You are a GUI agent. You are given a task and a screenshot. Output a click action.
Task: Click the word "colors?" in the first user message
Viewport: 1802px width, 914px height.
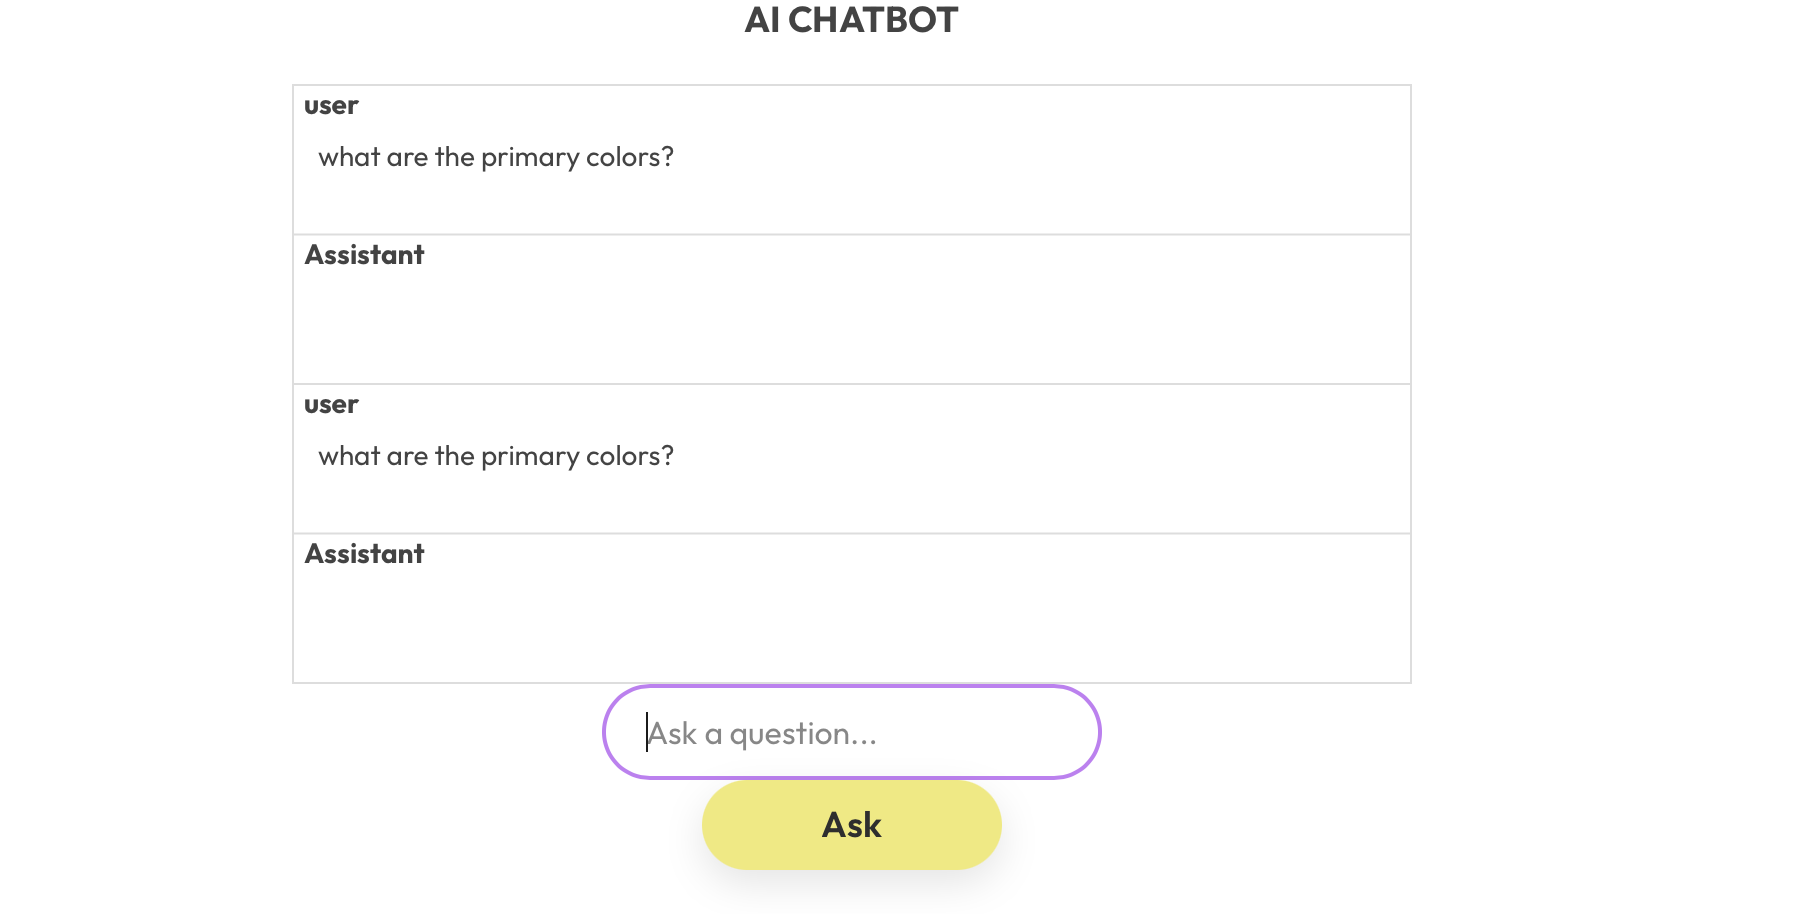point(630,157)
